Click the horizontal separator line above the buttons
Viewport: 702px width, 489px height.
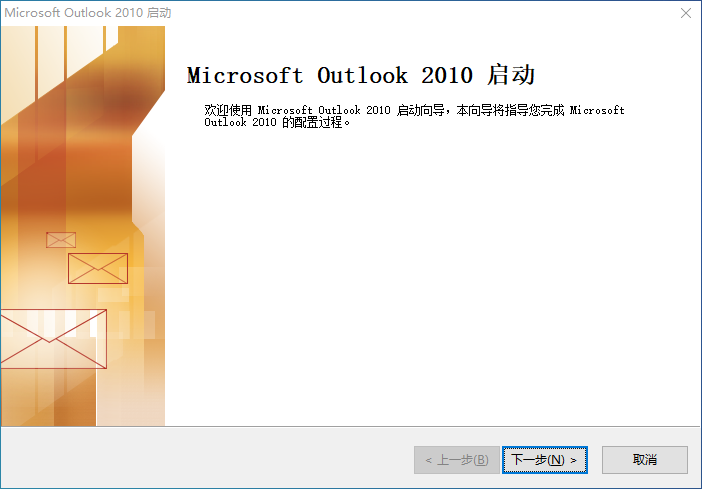[351, 426]
